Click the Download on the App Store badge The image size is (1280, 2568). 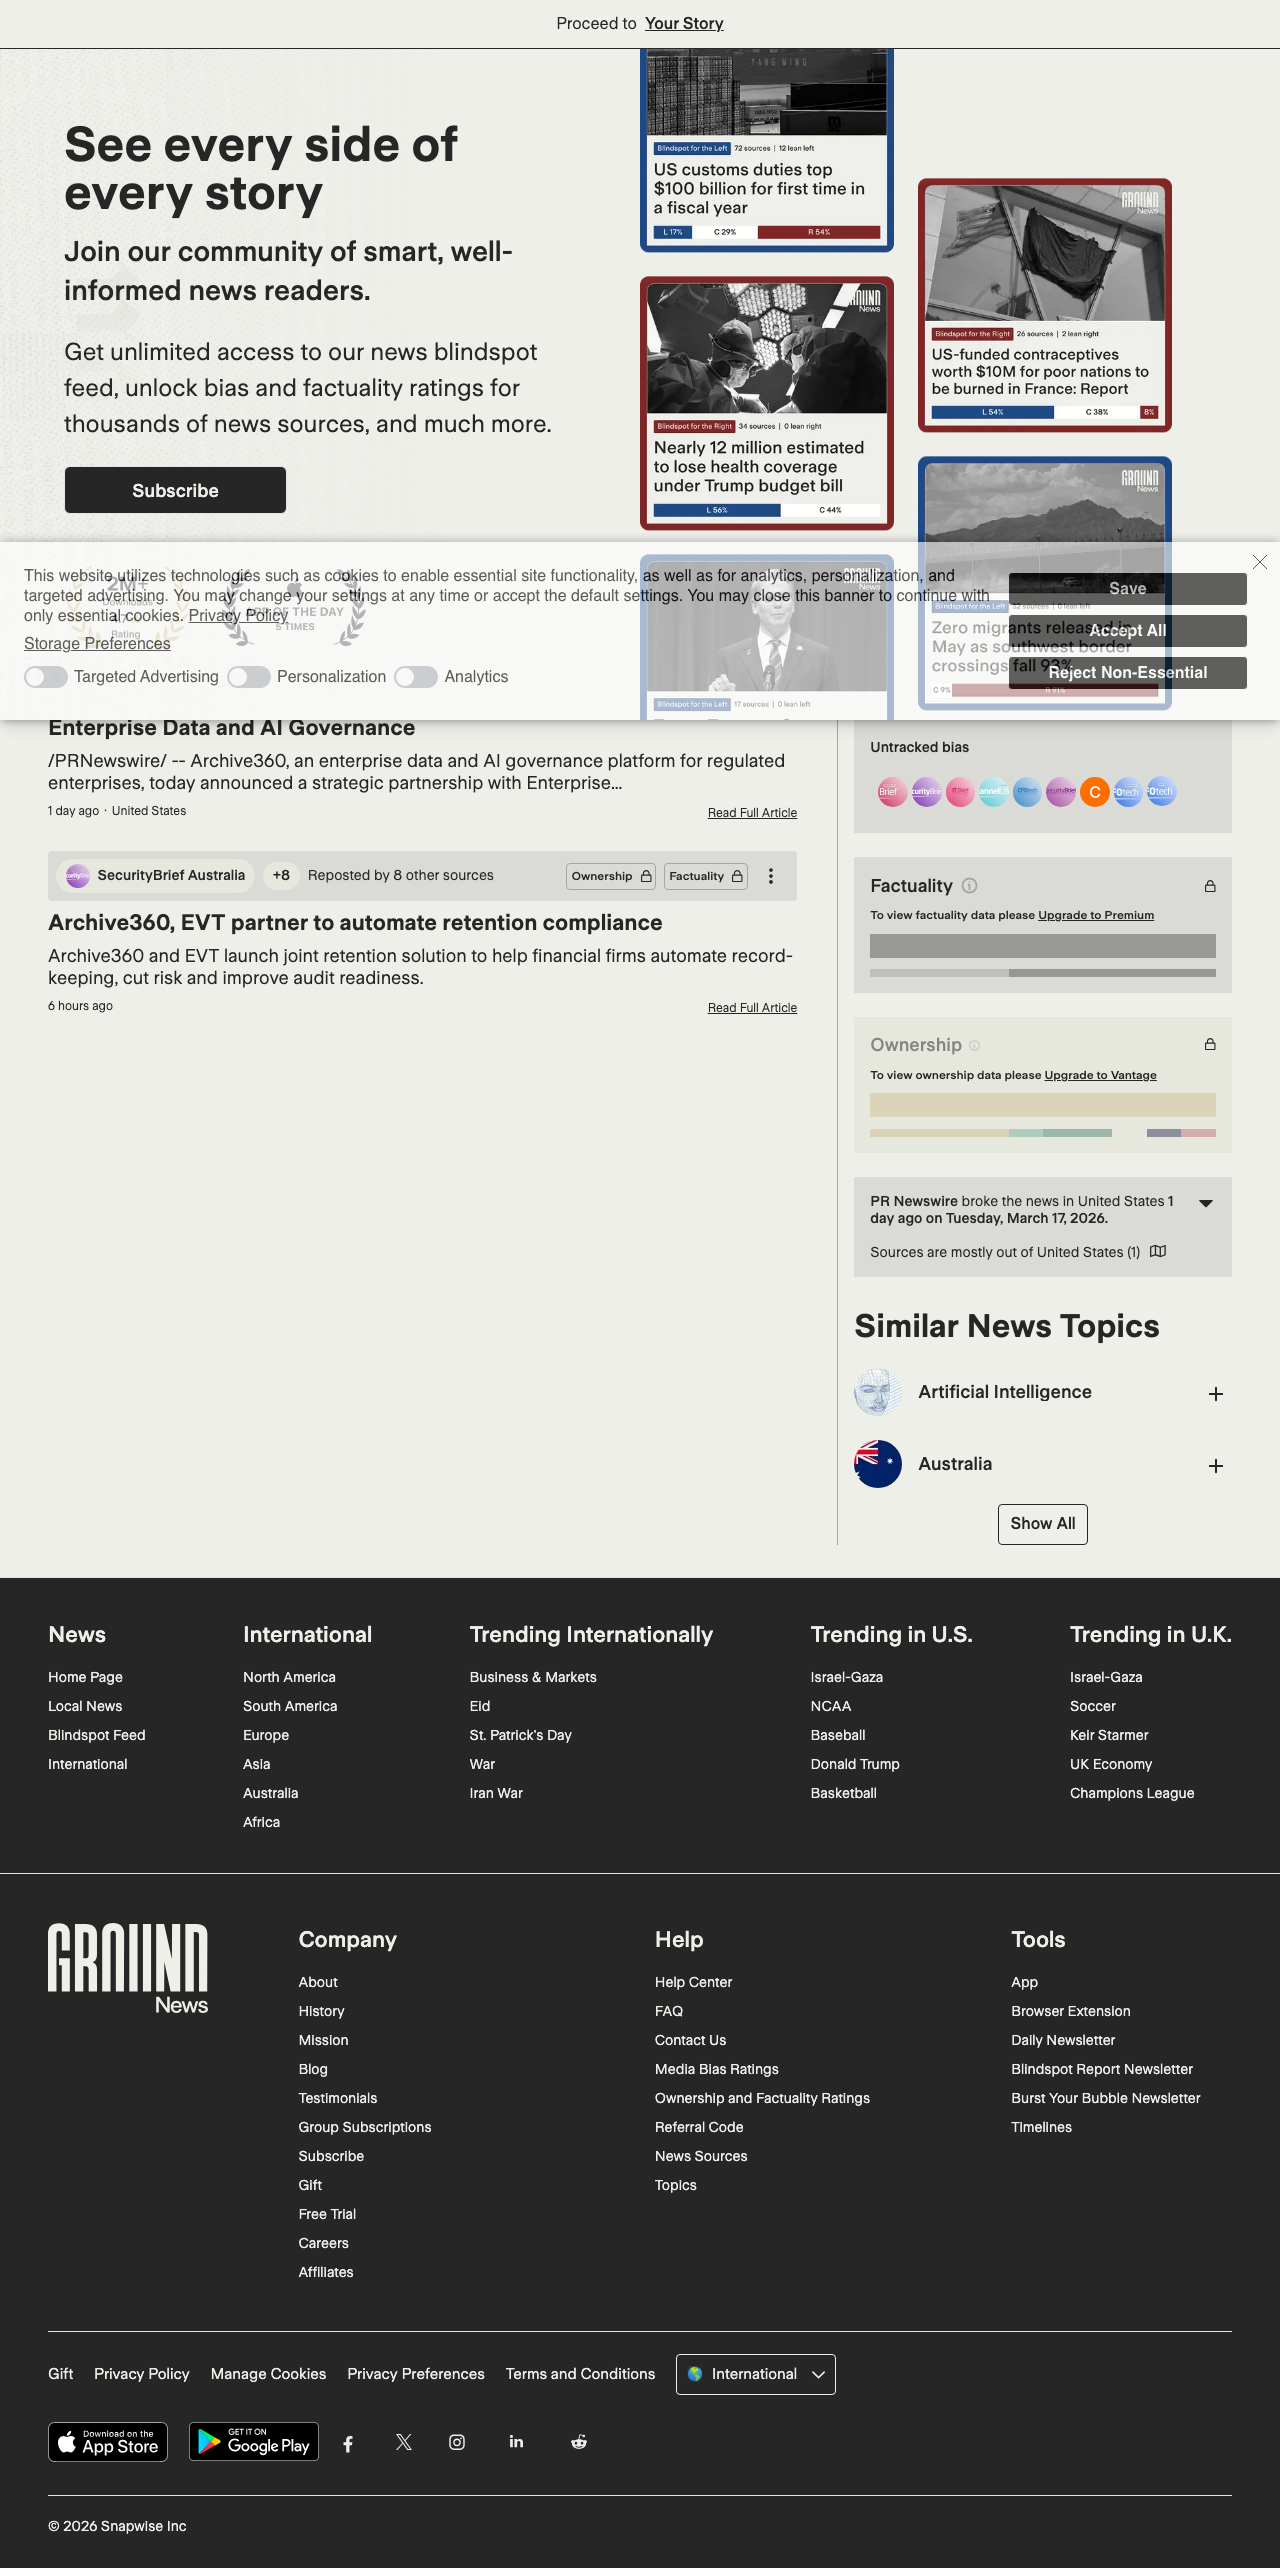(x=108, y=2442)
